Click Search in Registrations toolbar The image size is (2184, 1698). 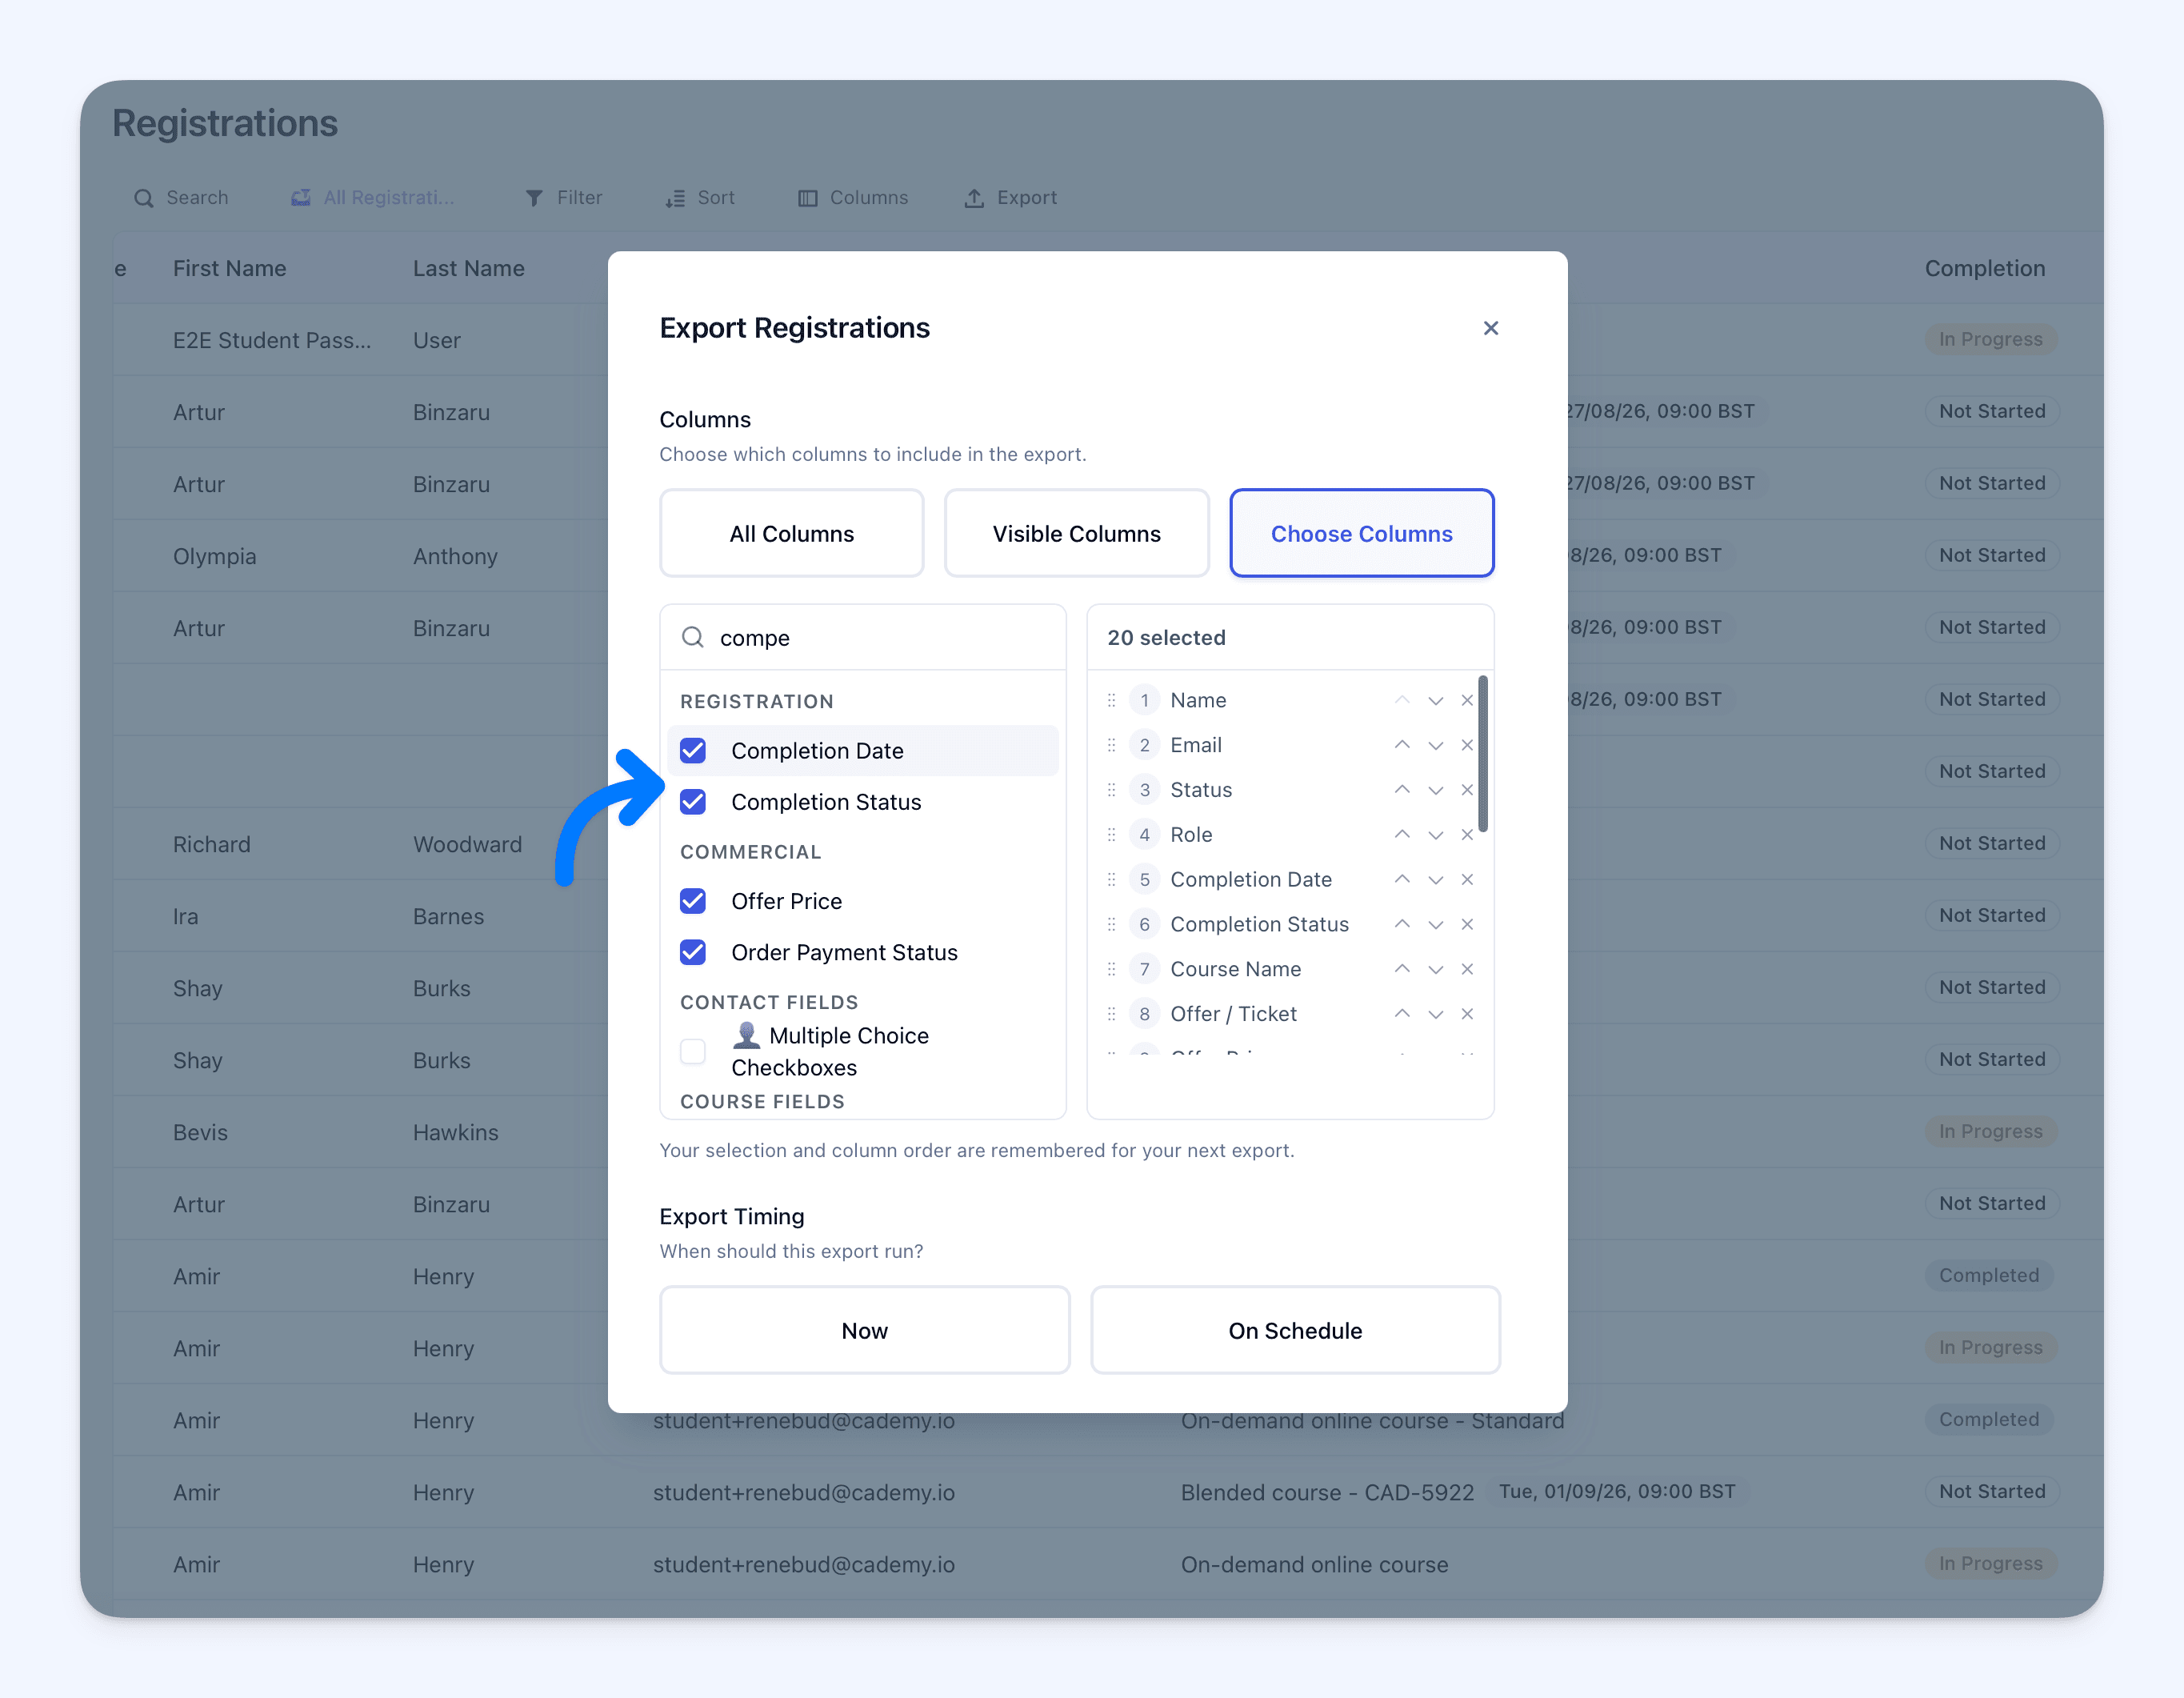click(x=181, y=198)
